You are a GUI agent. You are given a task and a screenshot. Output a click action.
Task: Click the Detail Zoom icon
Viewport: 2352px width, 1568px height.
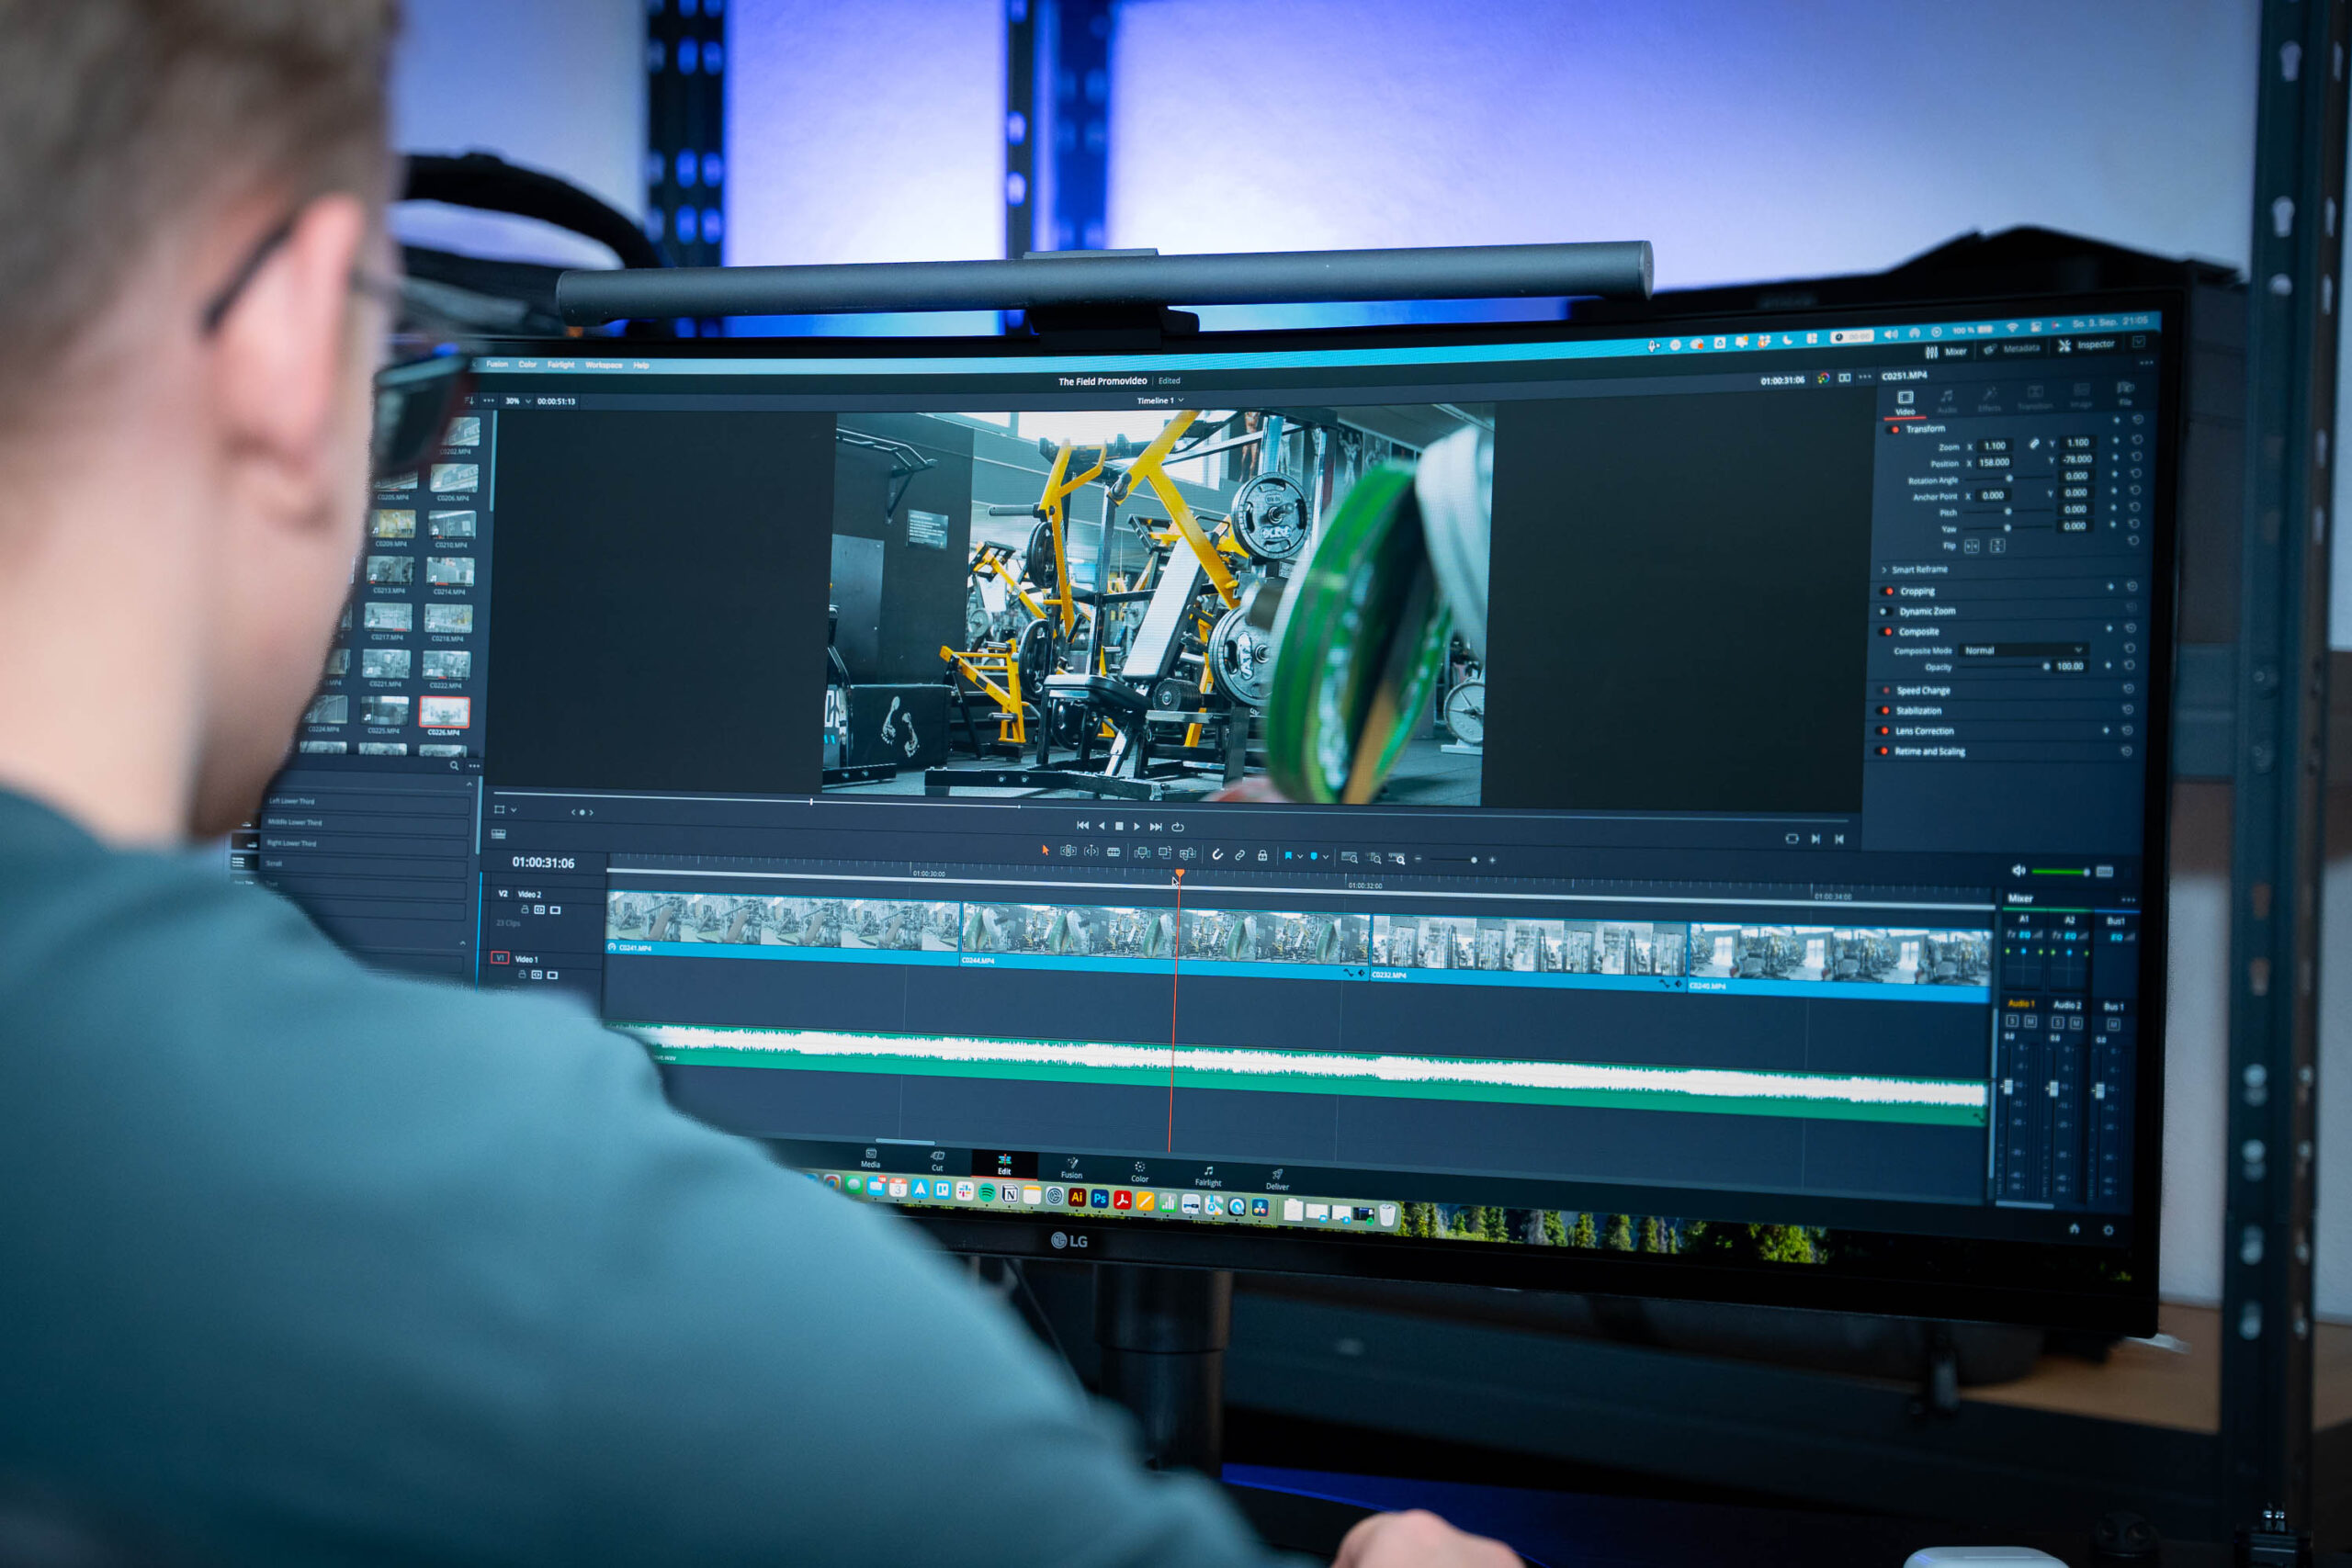(x=1373, y=858)
